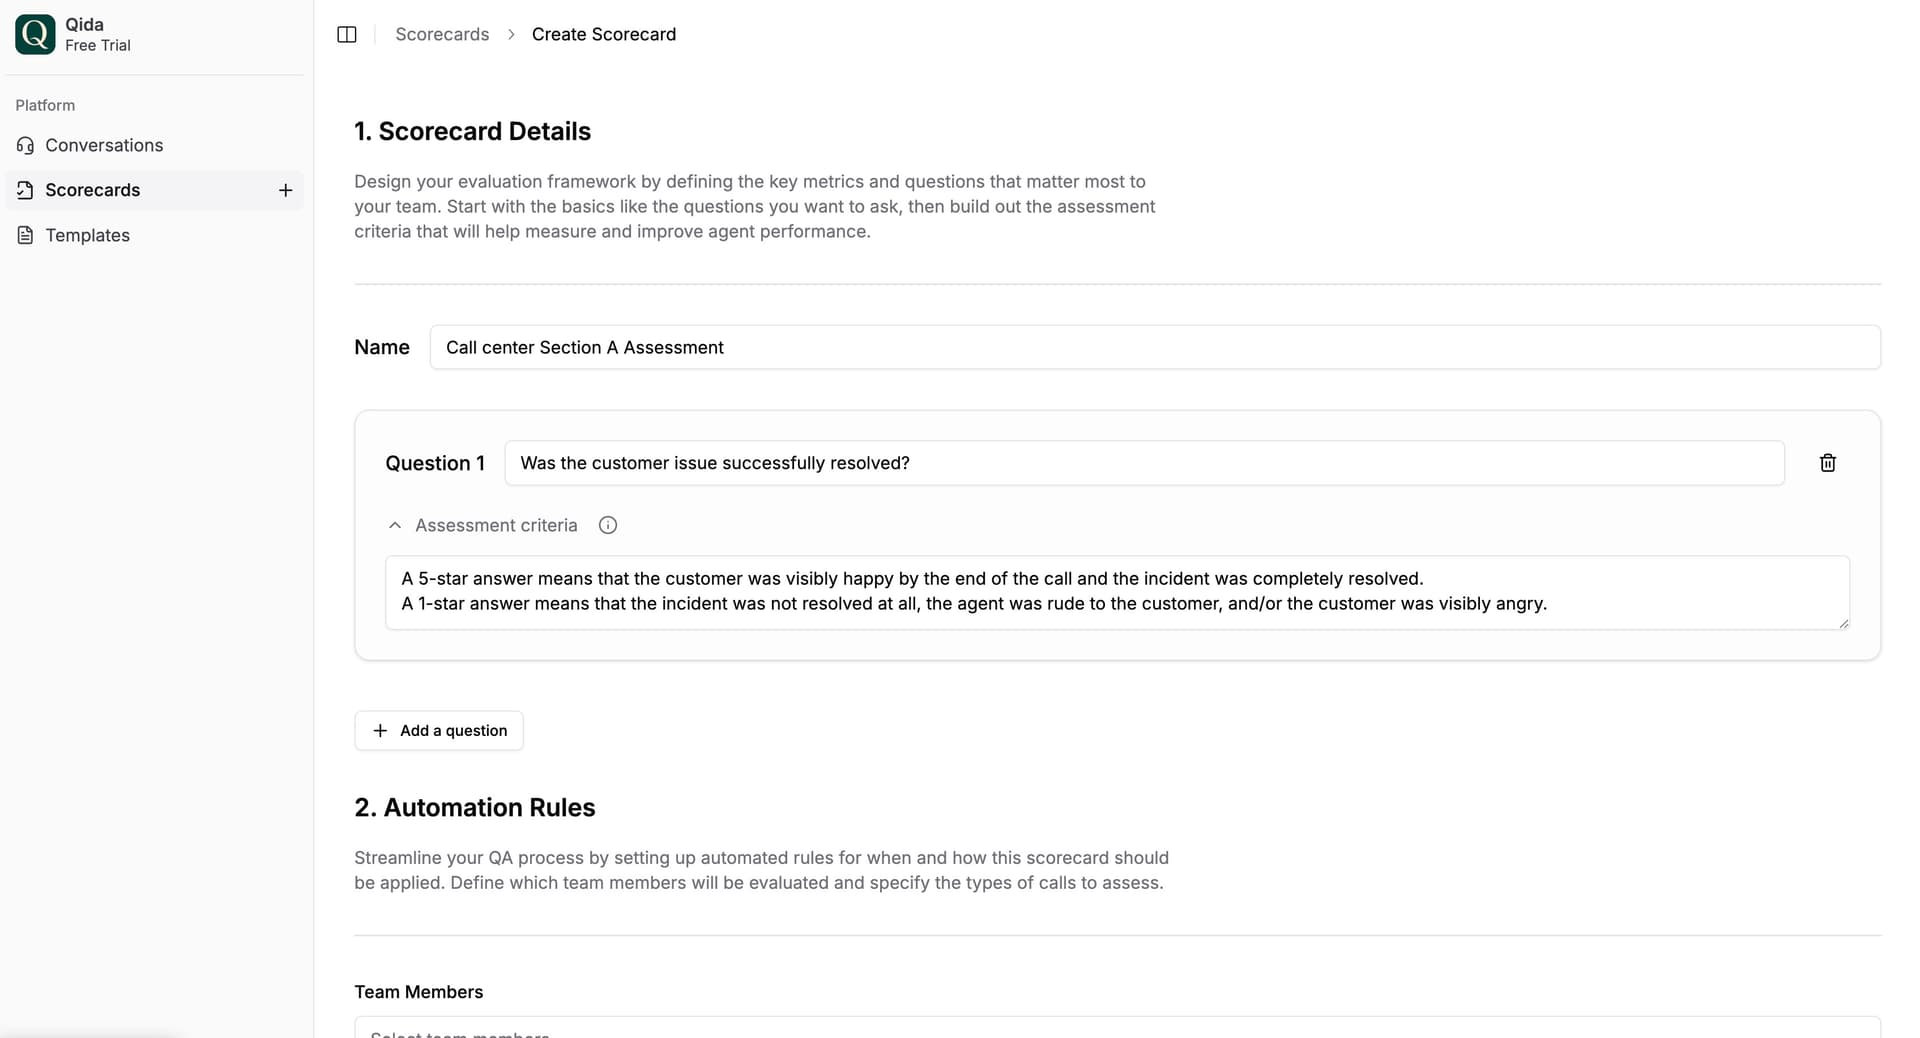This screenshot has width=1920, height=1038.
Task: Collapse the Assessment criteria chevron
Action: pos(395,525)
